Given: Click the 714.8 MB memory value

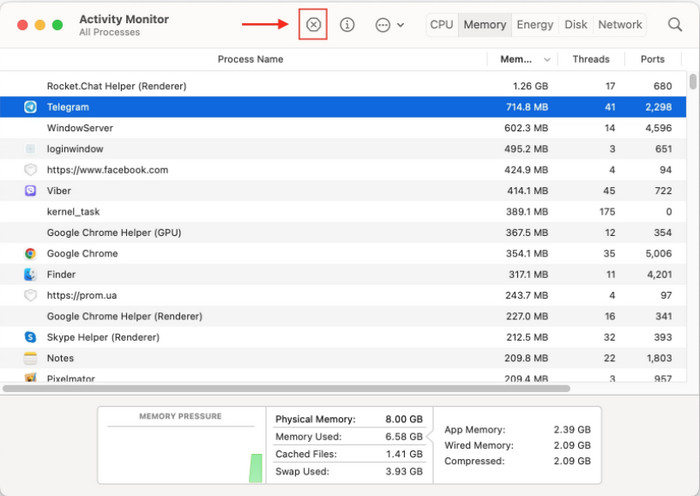Looking at the screenshot, I should click(527, 107).
